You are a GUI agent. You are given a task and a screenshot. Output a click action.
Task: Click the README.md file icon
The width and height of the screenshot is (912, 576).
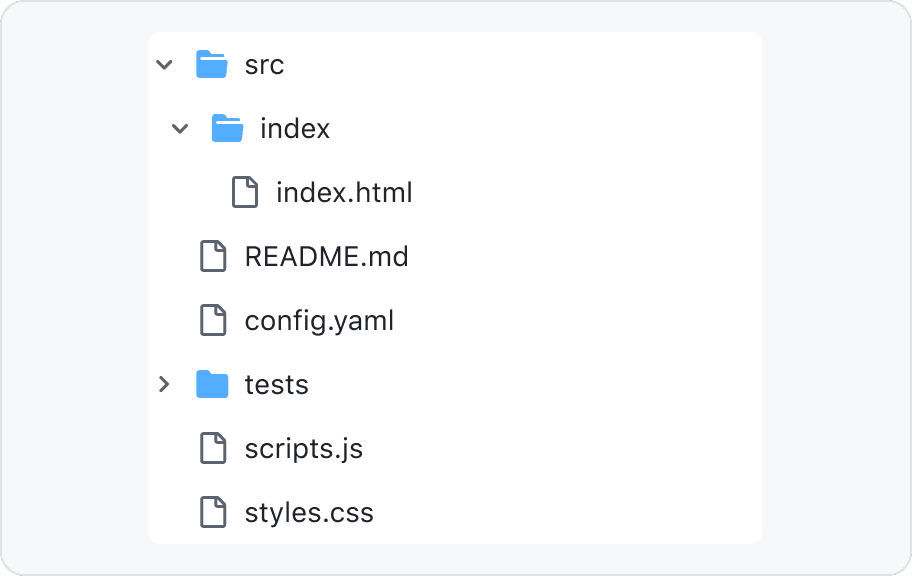click(x=213, y=256)
